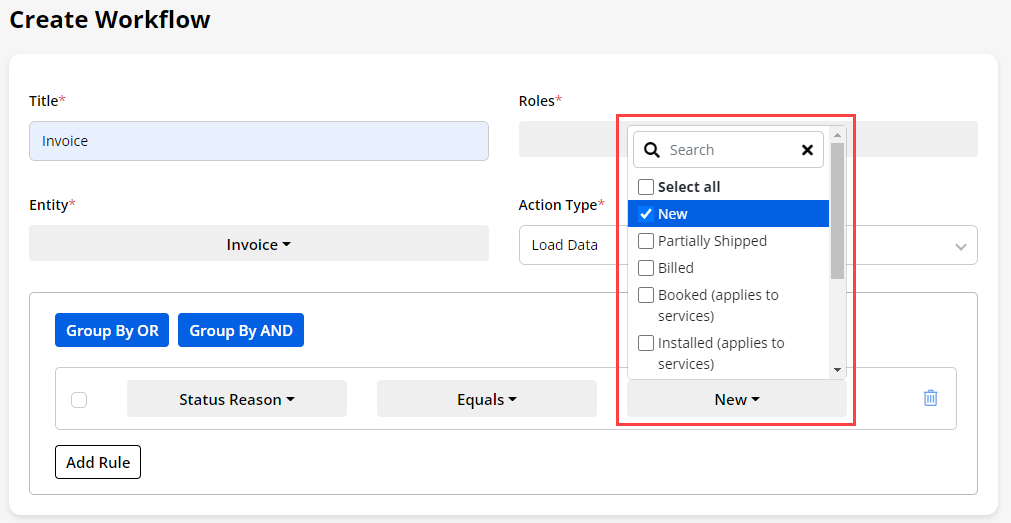The height and width of the screenshot is (523, 1011).
Task: Open the Equals operator dropdown
Action: click(486, 399)
